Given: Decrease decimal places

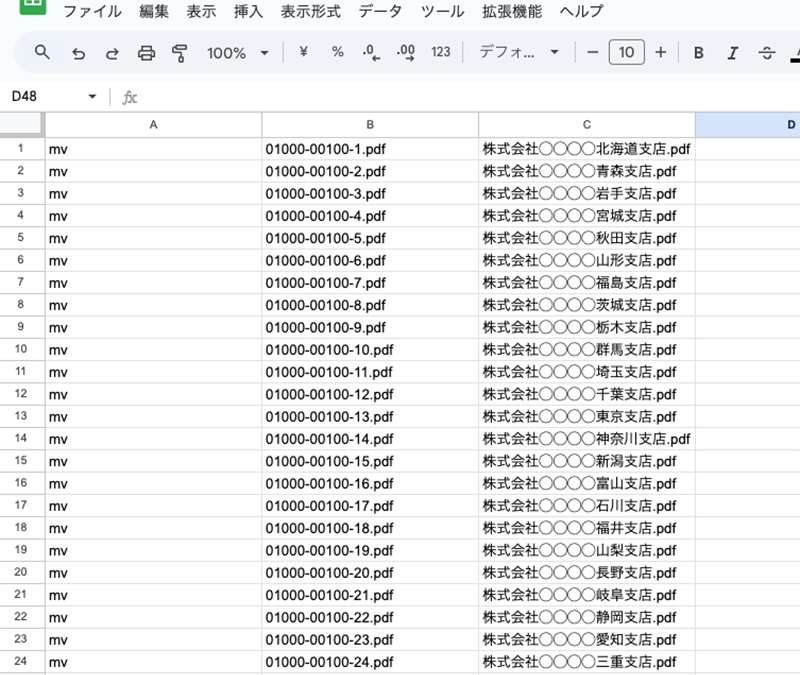Looking at the screenshot, I should coord(371,52).
